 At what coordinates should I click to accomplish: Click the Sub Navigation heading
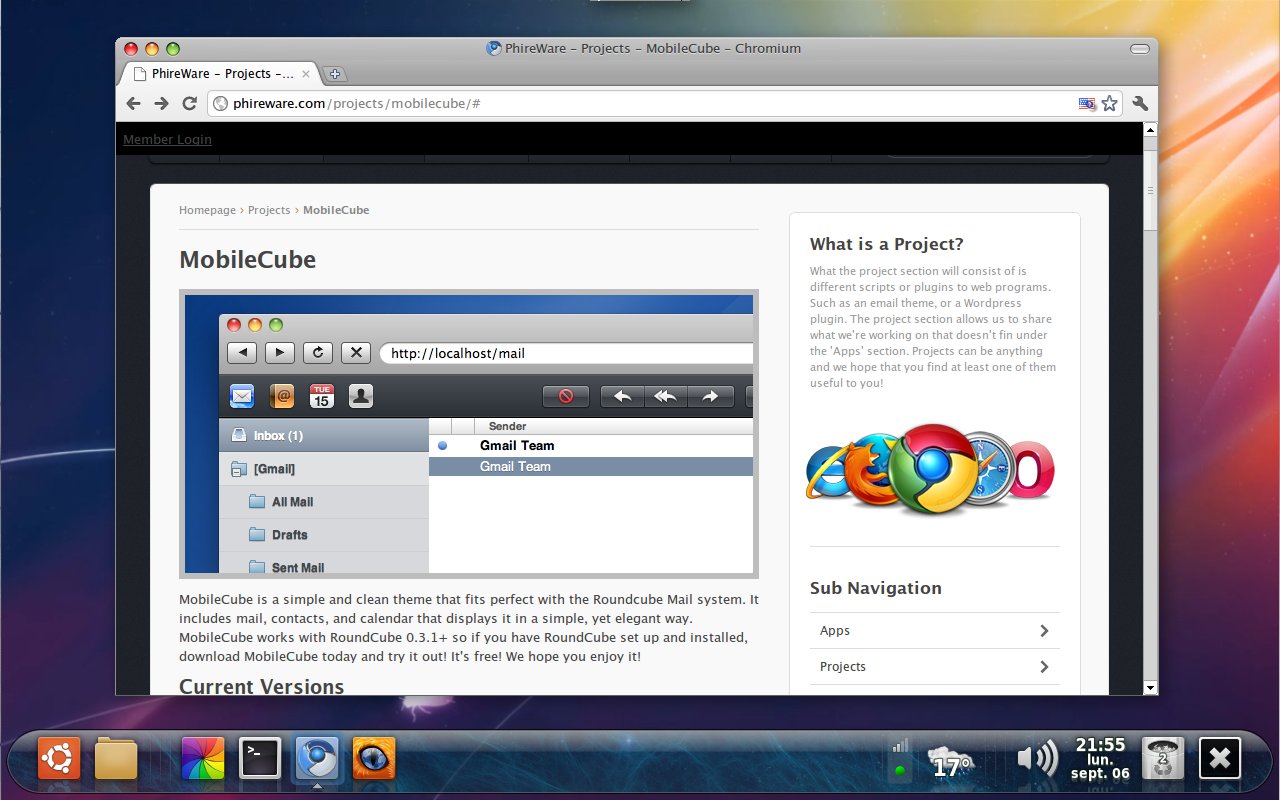876,588
